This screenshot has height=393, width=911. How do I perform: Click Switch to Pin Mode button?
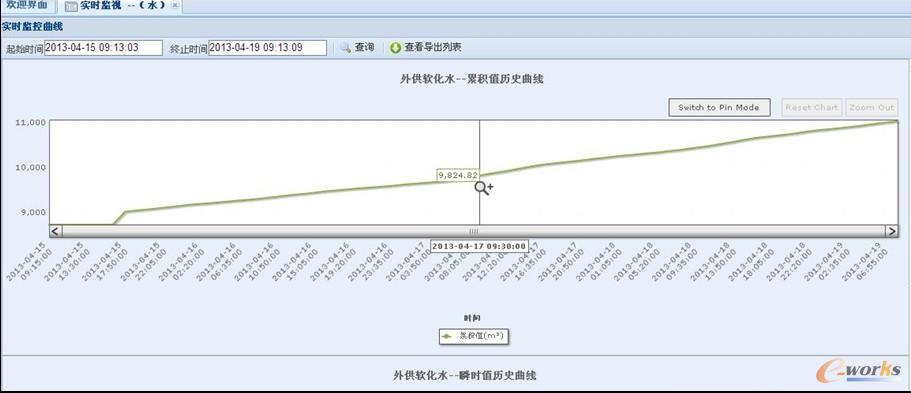719,108
